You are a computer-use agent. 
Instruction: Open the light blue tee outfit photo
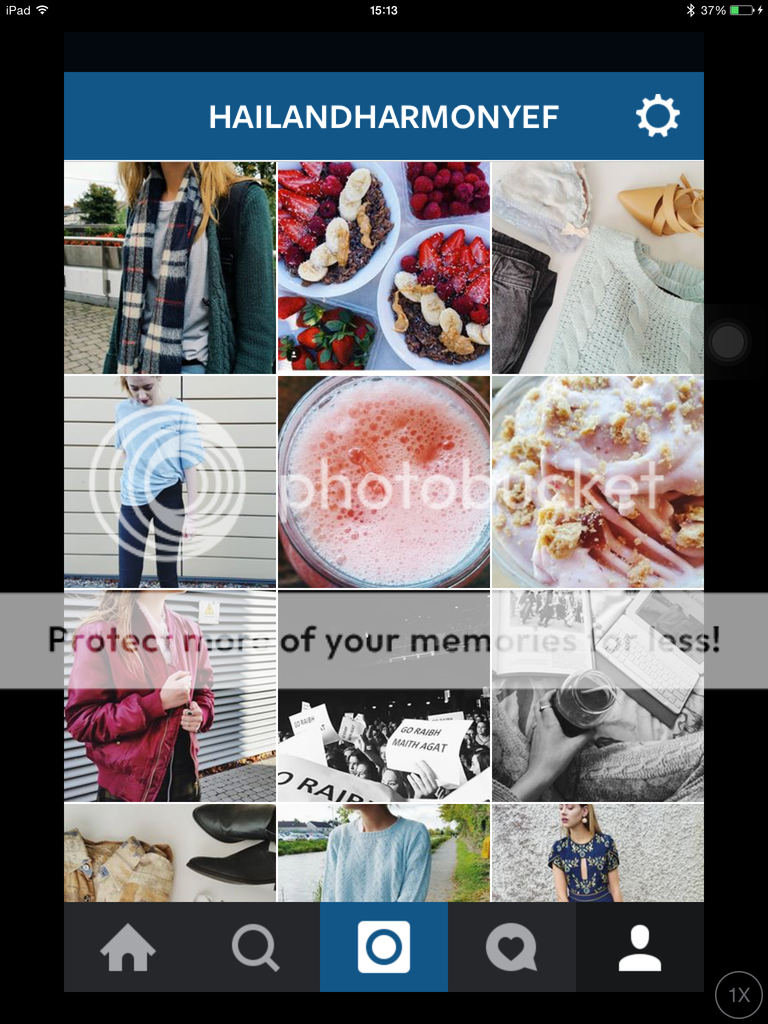pyautogui.click(x=170, y=482)
